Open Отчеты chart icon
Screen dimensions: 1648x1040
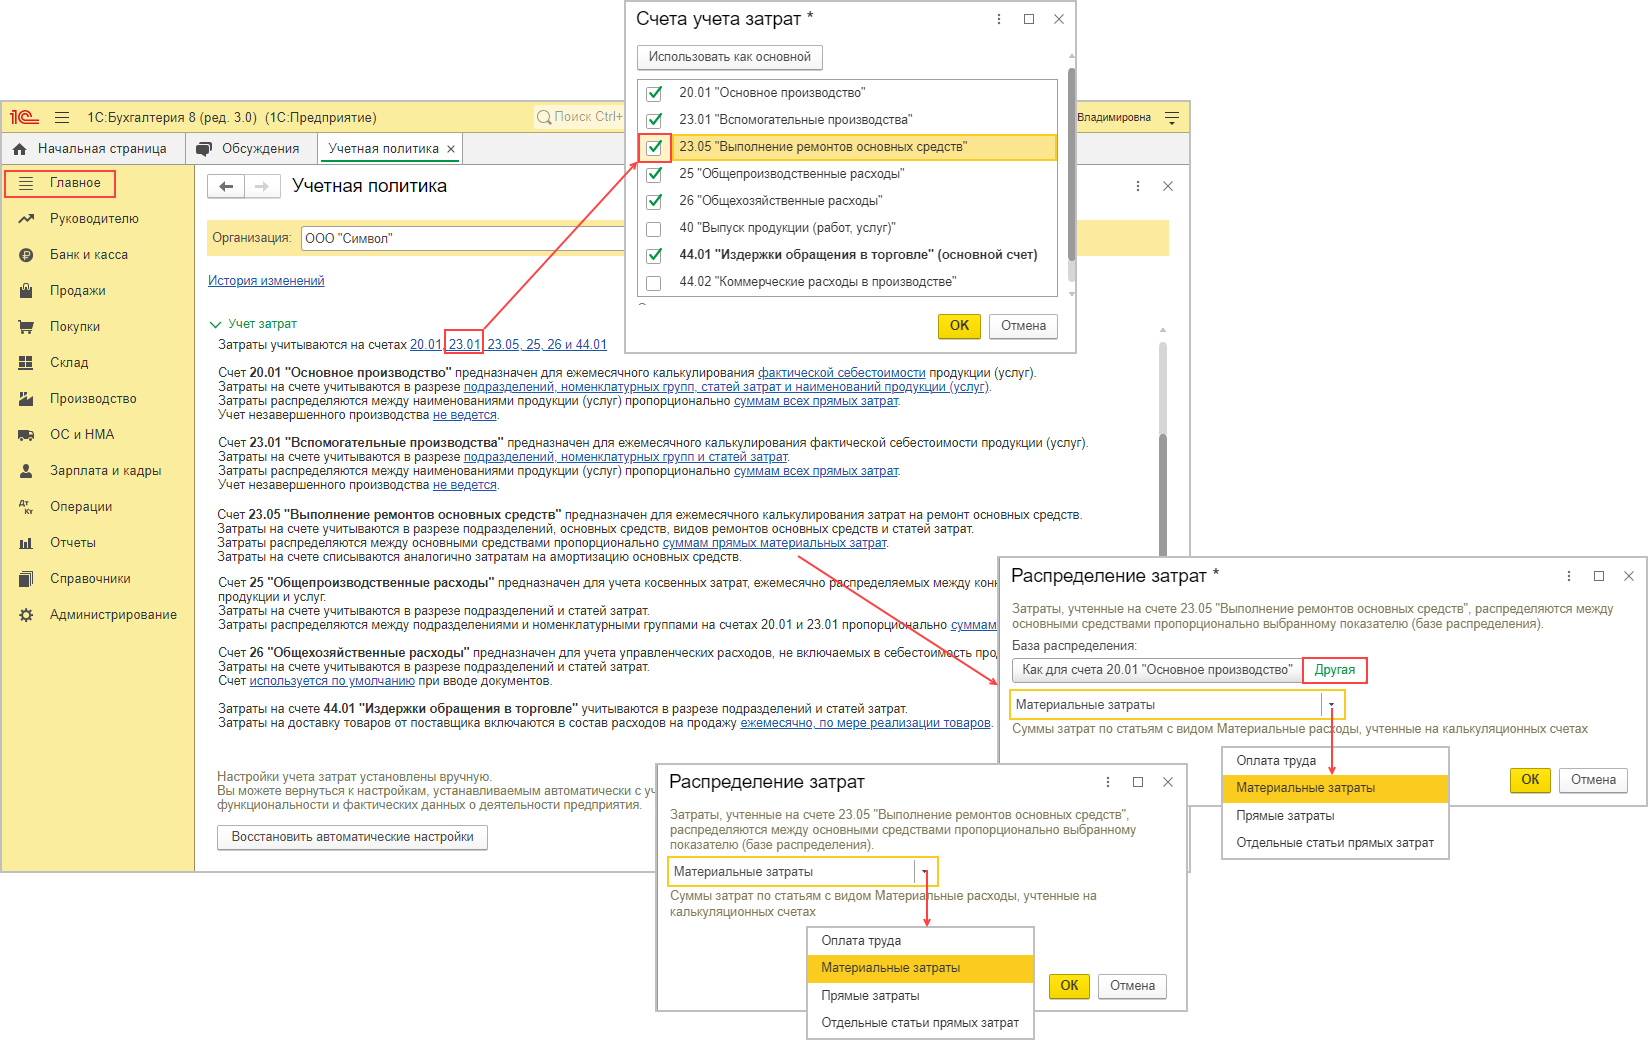(26, 543)
